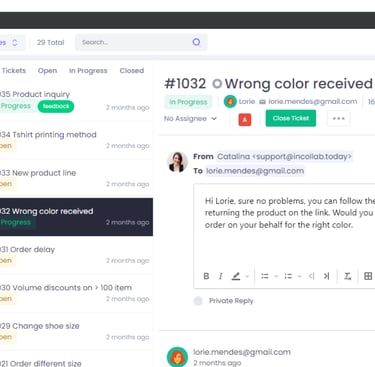
Task: Open the Order different size ticket
Action: pyautogui.click(x=75, y=359)
